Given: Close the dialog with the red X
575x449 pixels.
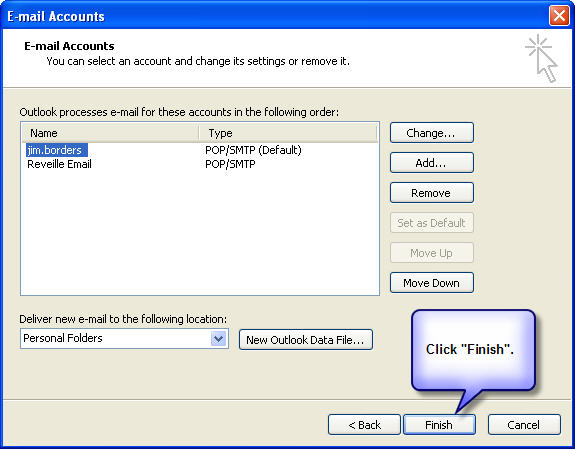Looking at the screenshot, I should (x=559, y=16).
